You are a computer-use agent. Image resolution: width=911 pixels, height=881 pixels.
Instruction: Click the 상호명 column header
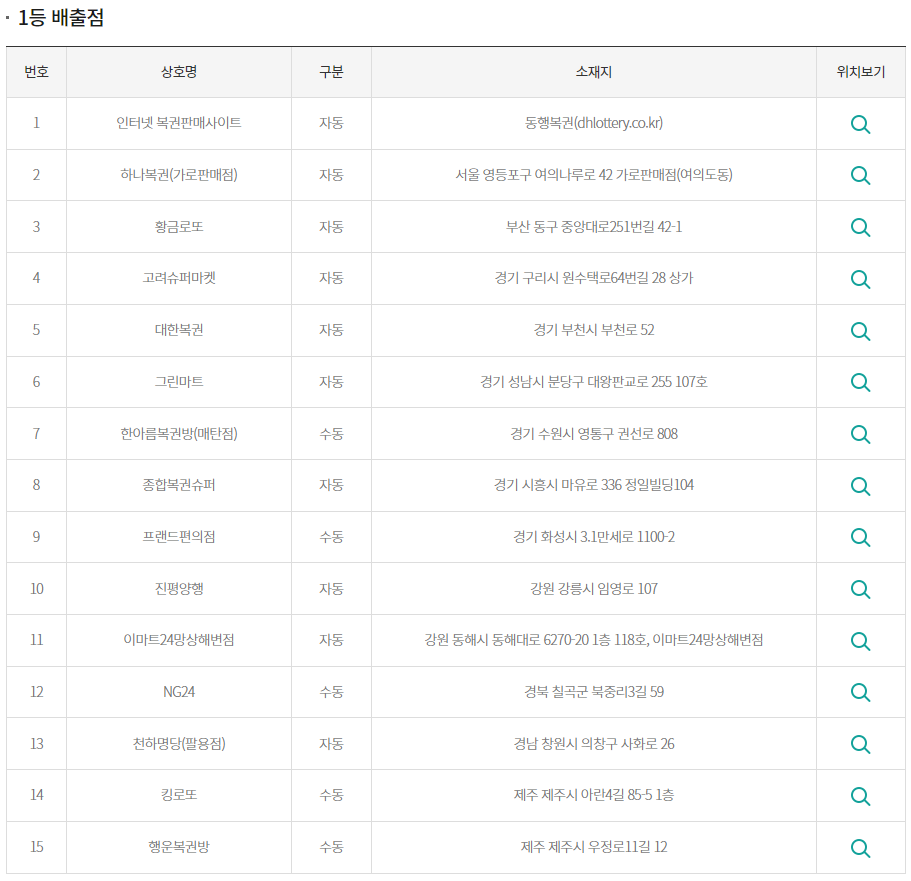pos(179,72)
